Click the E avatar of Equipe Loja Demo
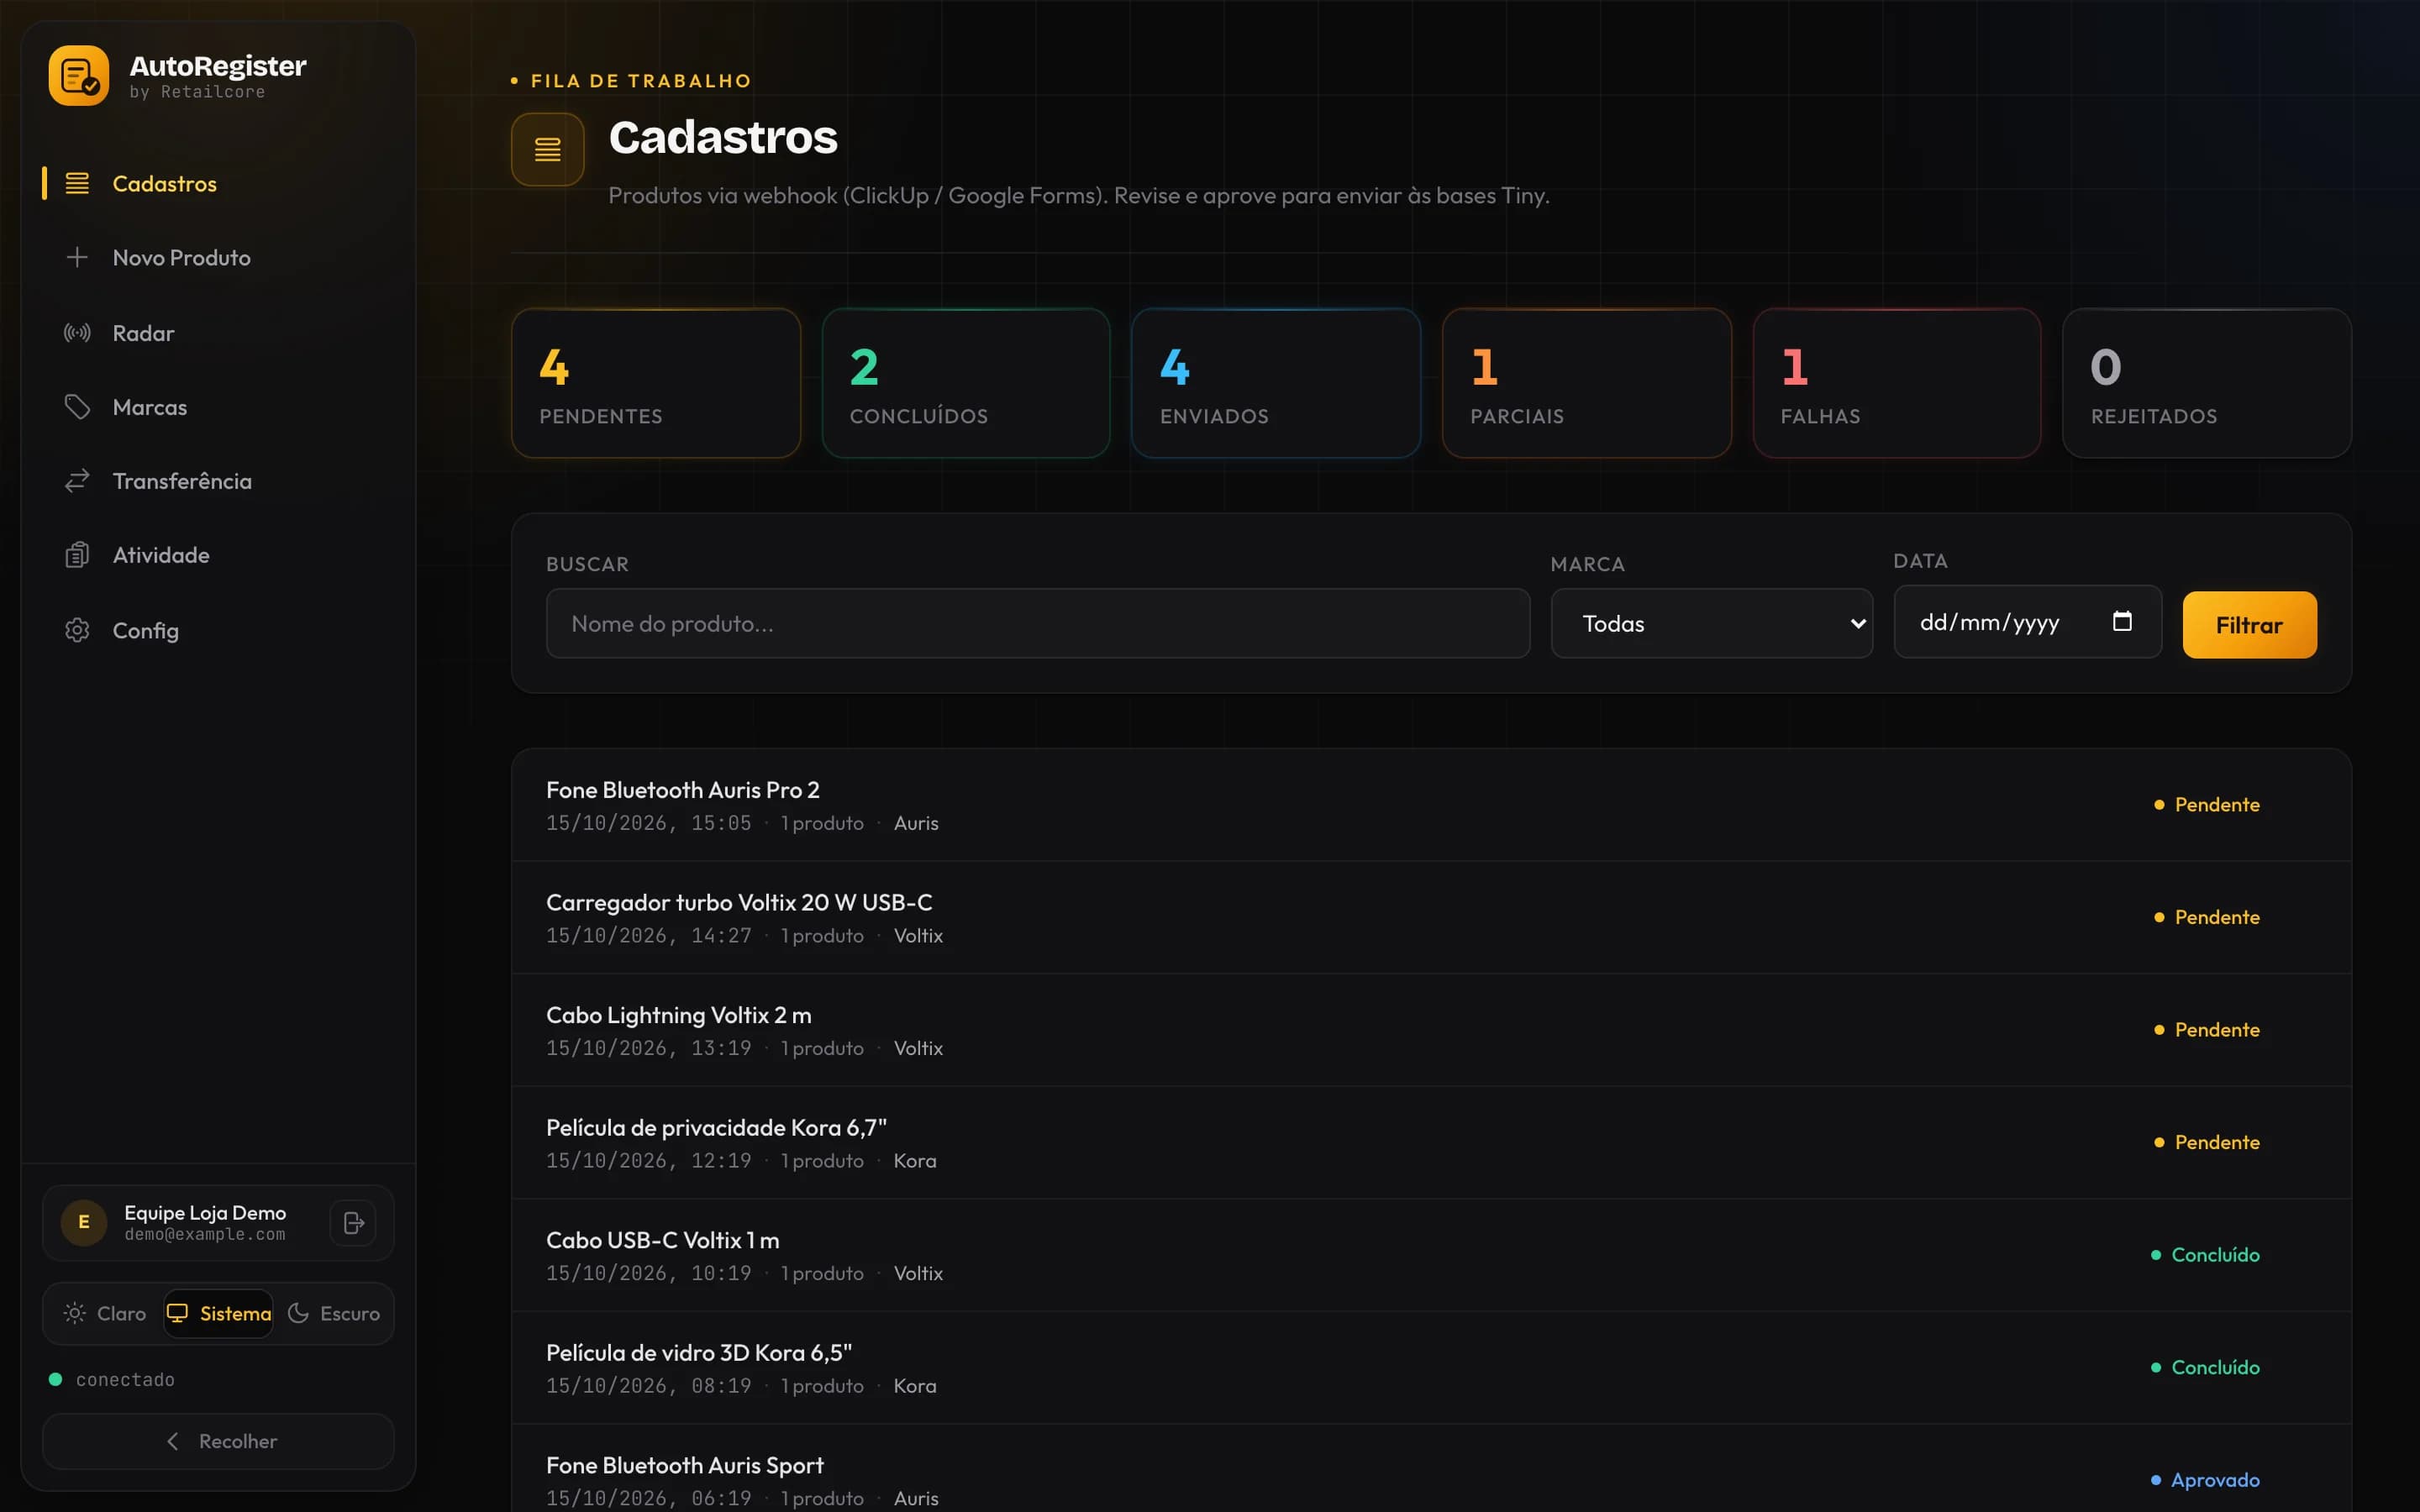The width and height of the screenshot is (2420, 1512). tap(84, 1223)
